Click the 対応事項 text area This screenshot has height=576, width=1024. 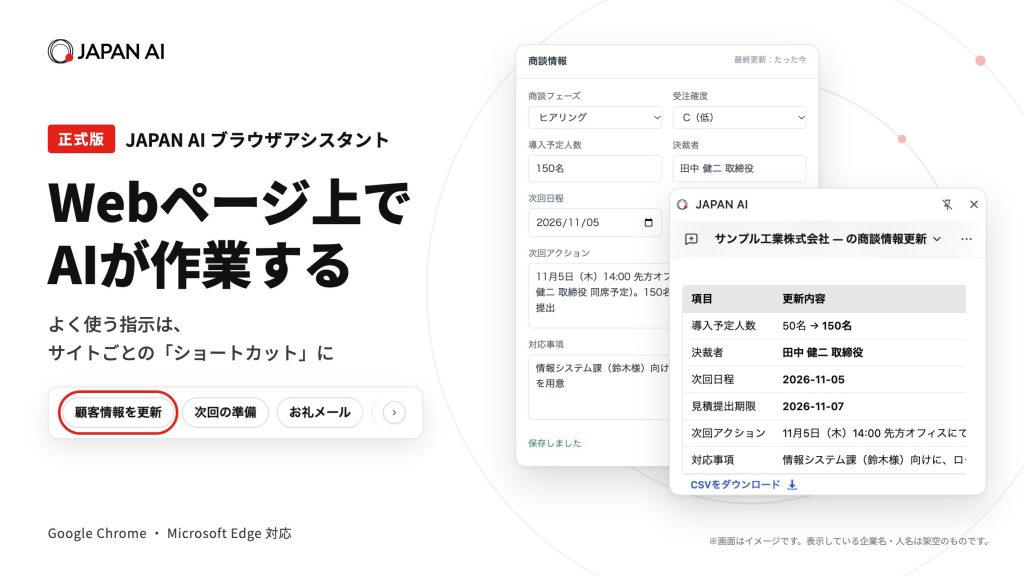599,387
